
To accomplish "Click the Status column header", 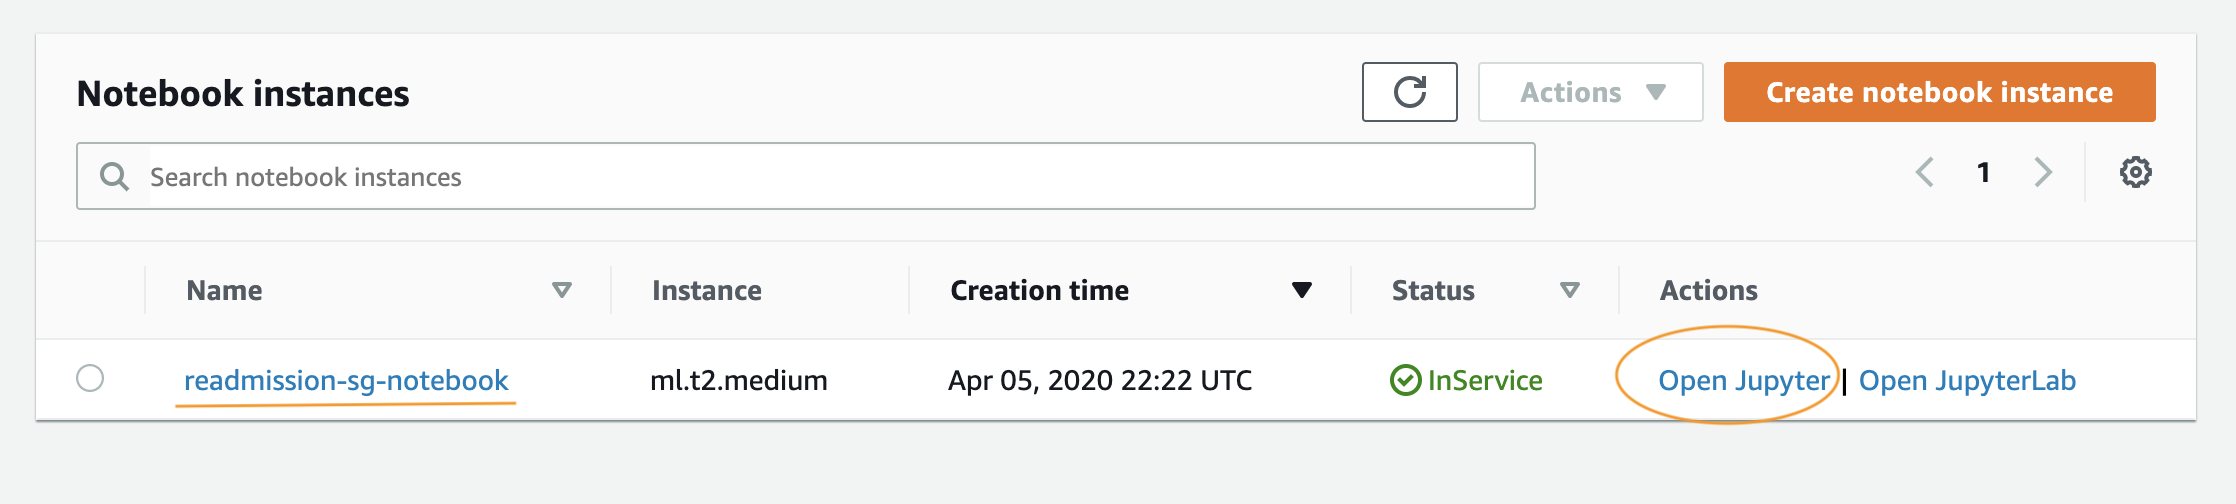I will point(1433,290).
